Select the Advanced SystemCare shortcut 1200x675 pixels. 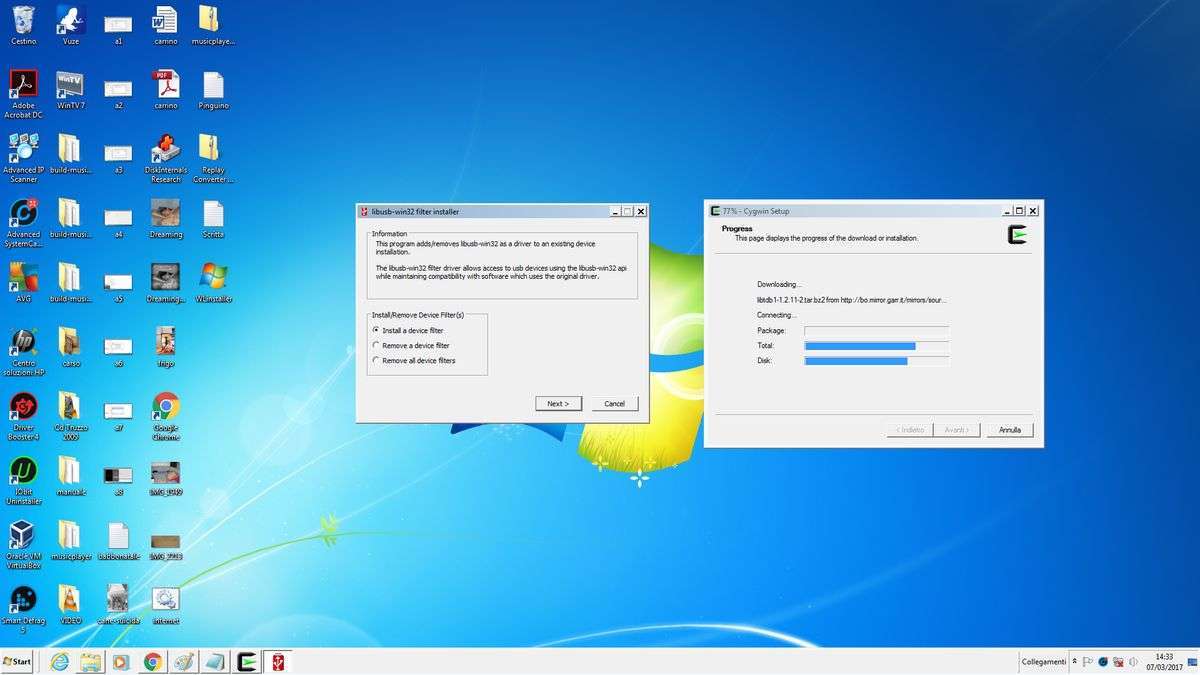point(23,222)
